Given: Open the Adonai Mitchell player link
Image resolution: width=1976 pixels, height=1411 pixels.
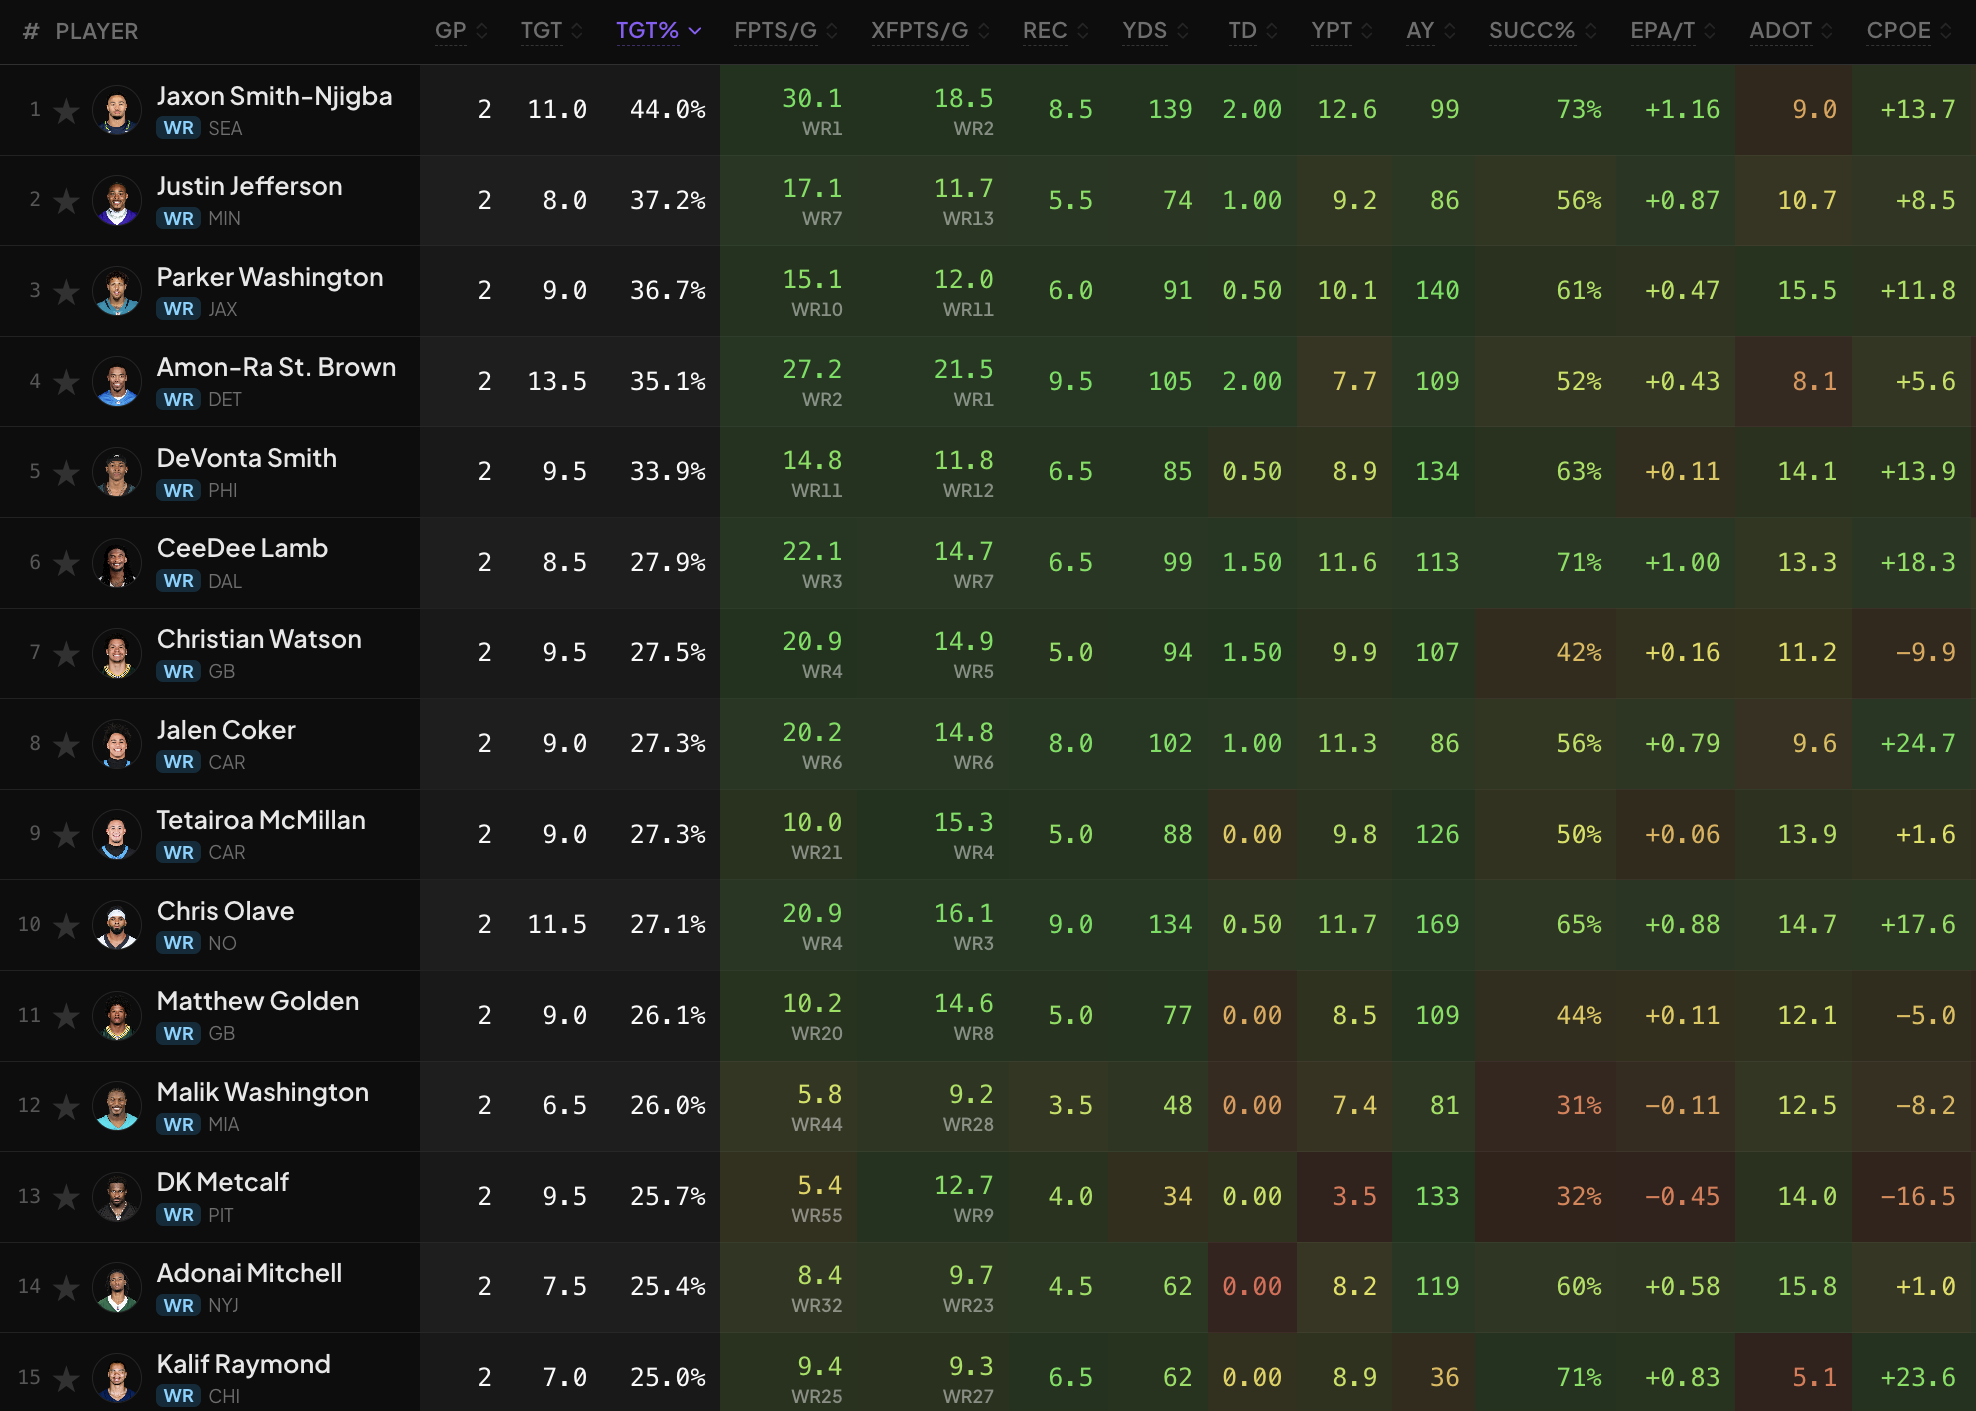Looking at the screenshot, I should pos(249,1273).
